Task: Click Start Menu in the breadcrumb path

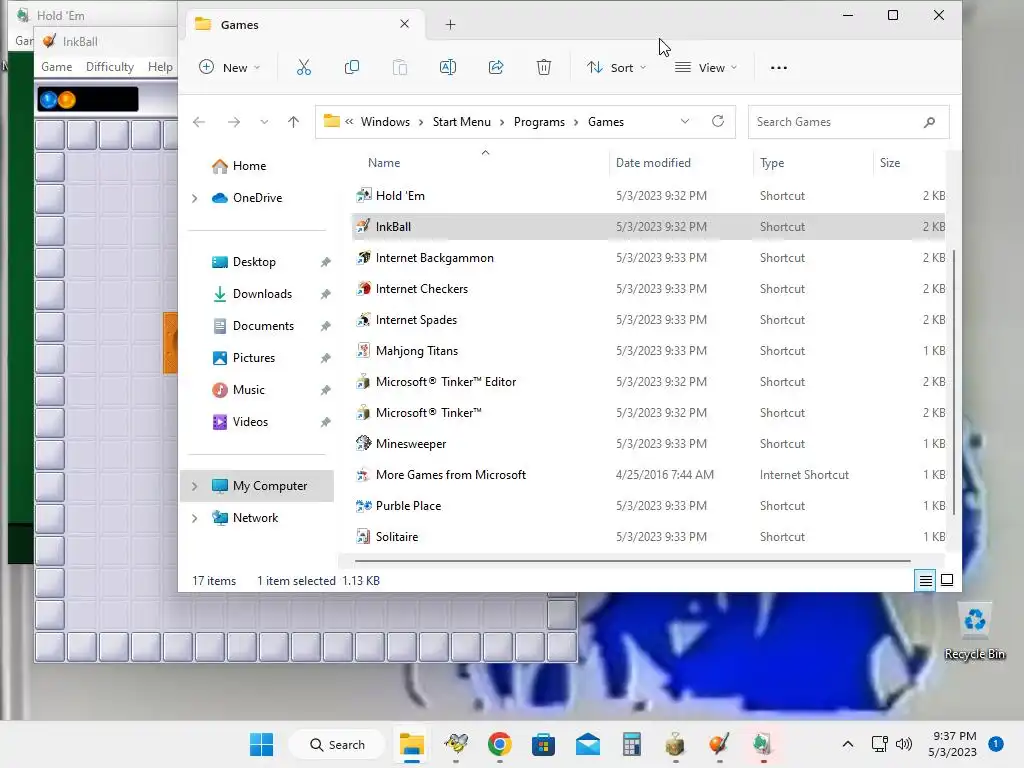Action: (x=461, y=121)
